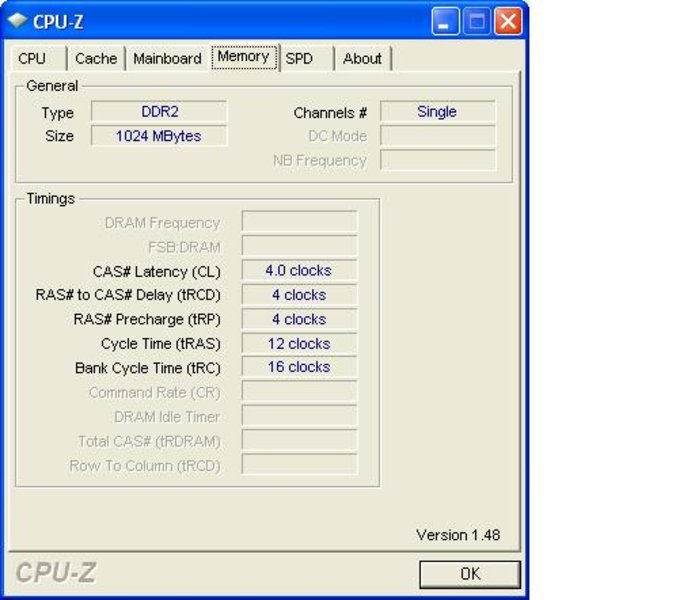The image size is (695, 600).
Task: Click the Version 1.48 text
Action: (458, 535)
